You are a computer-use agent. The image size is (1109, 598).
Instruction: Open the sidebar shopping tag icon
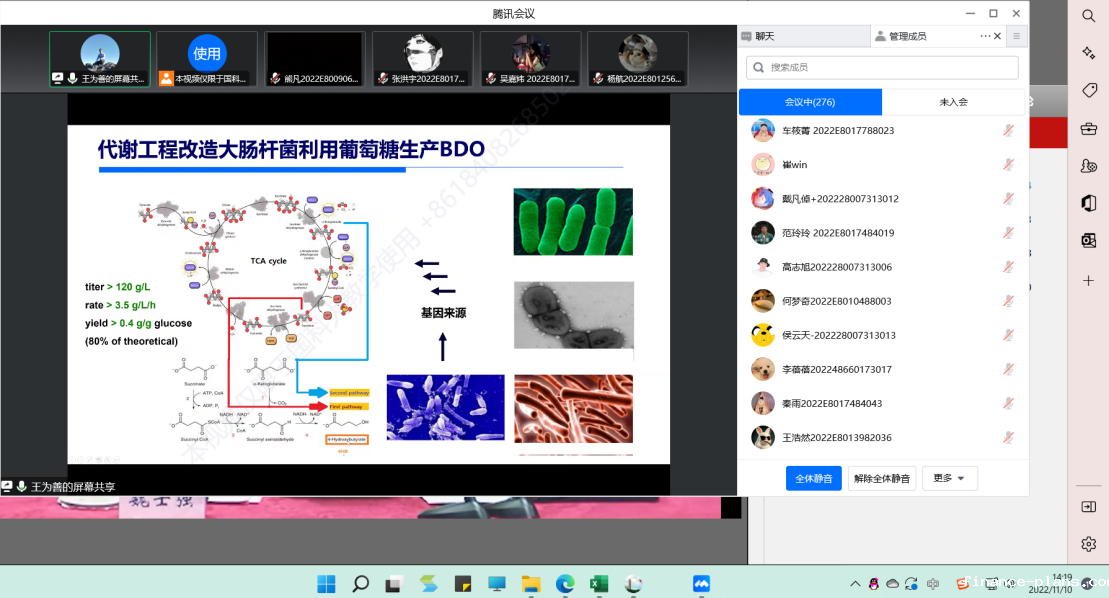point(1088,90)
